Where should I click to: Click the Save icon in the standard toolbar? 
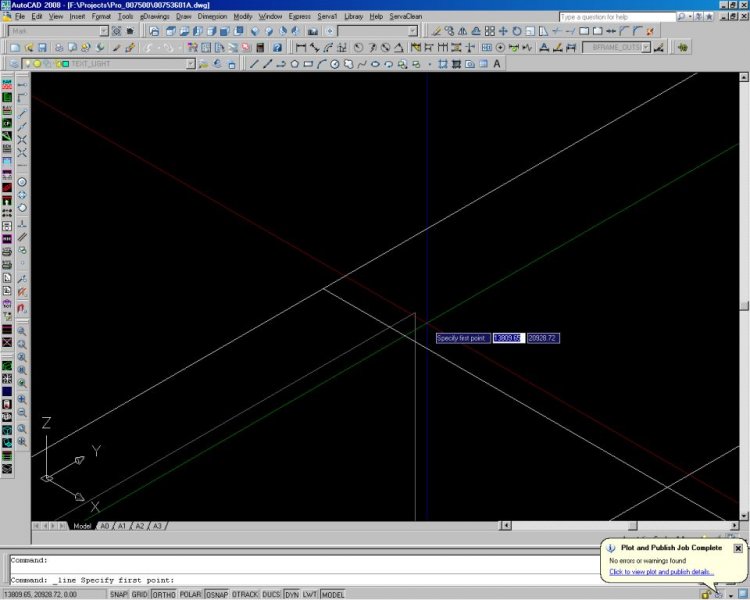point(43,47)
